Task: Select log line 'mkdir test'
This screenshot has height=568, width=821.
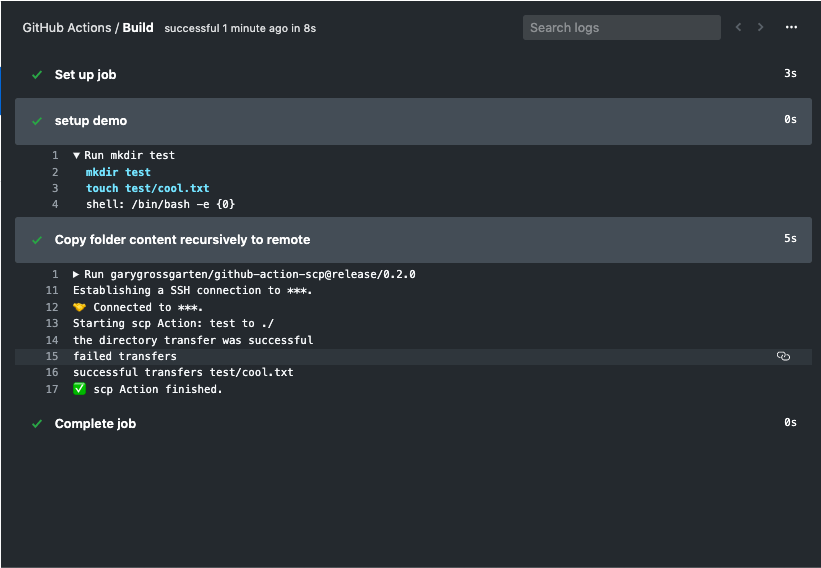Action: (118, 172)
